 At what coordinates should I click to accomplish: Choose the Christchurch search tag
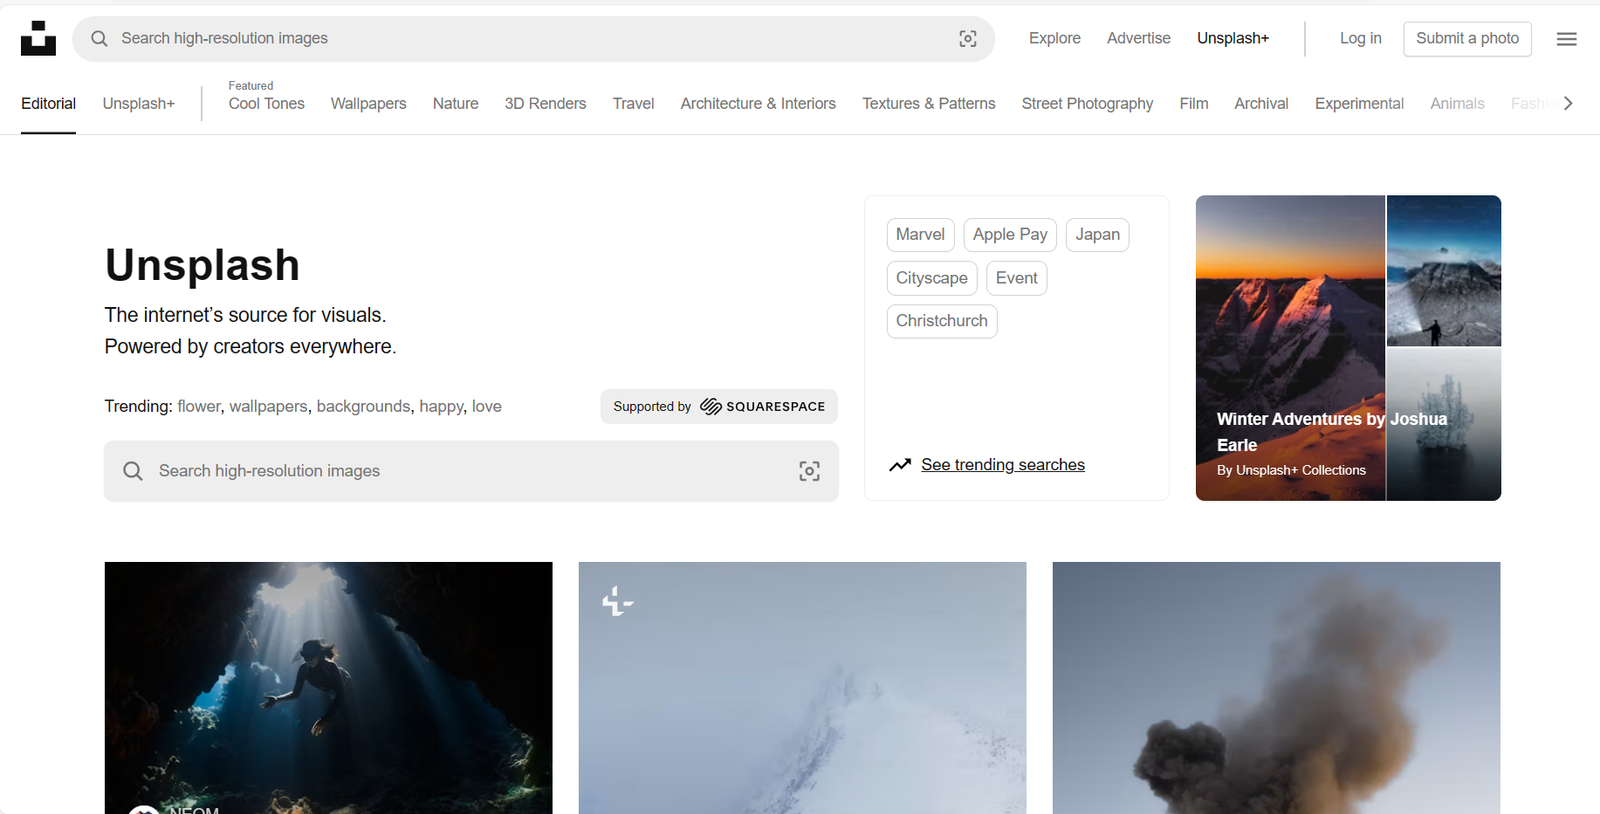941,321
